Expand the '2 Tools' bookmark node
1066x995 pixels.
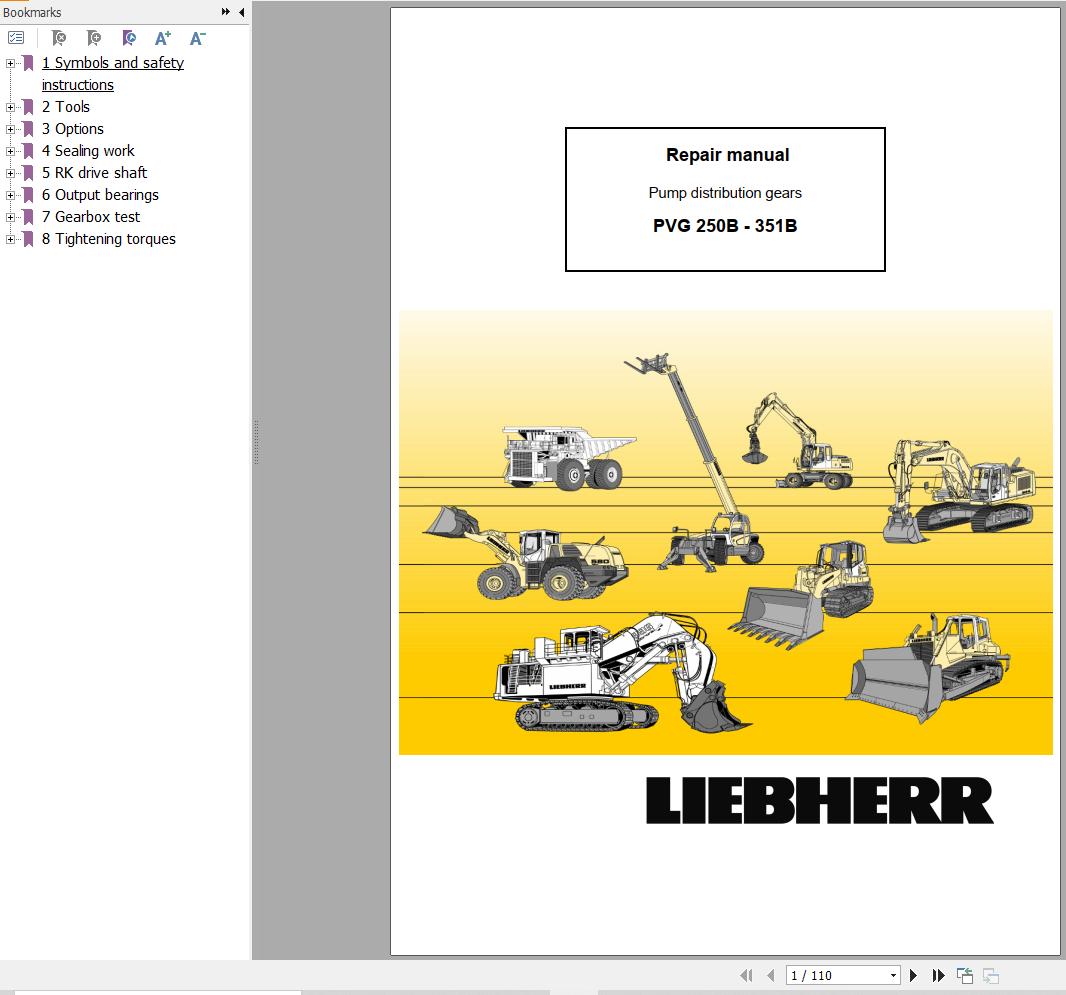pyautogui.click(x=10, y=107)
